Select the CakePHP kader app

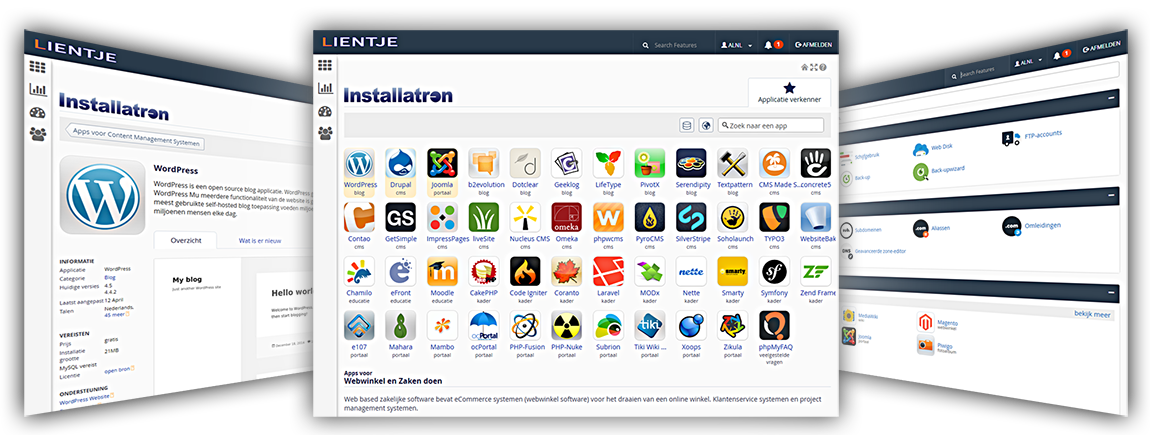484,271
